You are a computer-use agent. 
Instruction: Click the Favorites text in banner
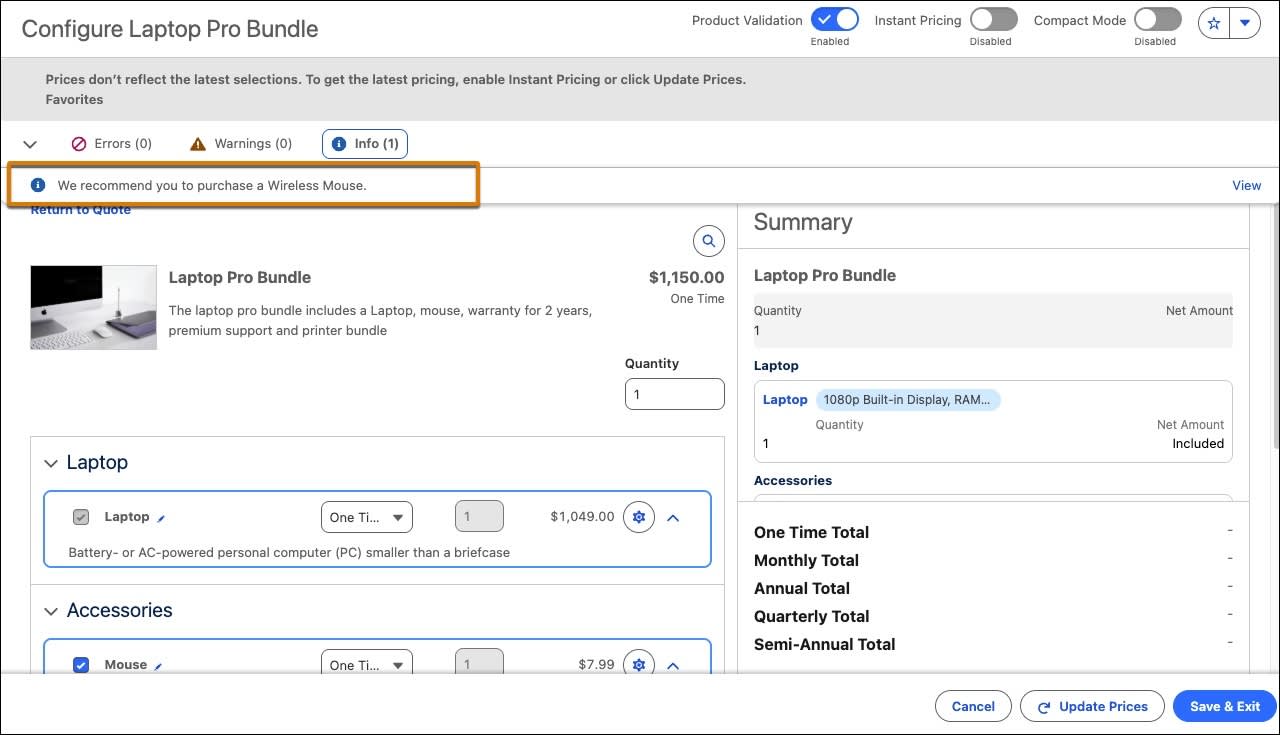pos(74,99)
